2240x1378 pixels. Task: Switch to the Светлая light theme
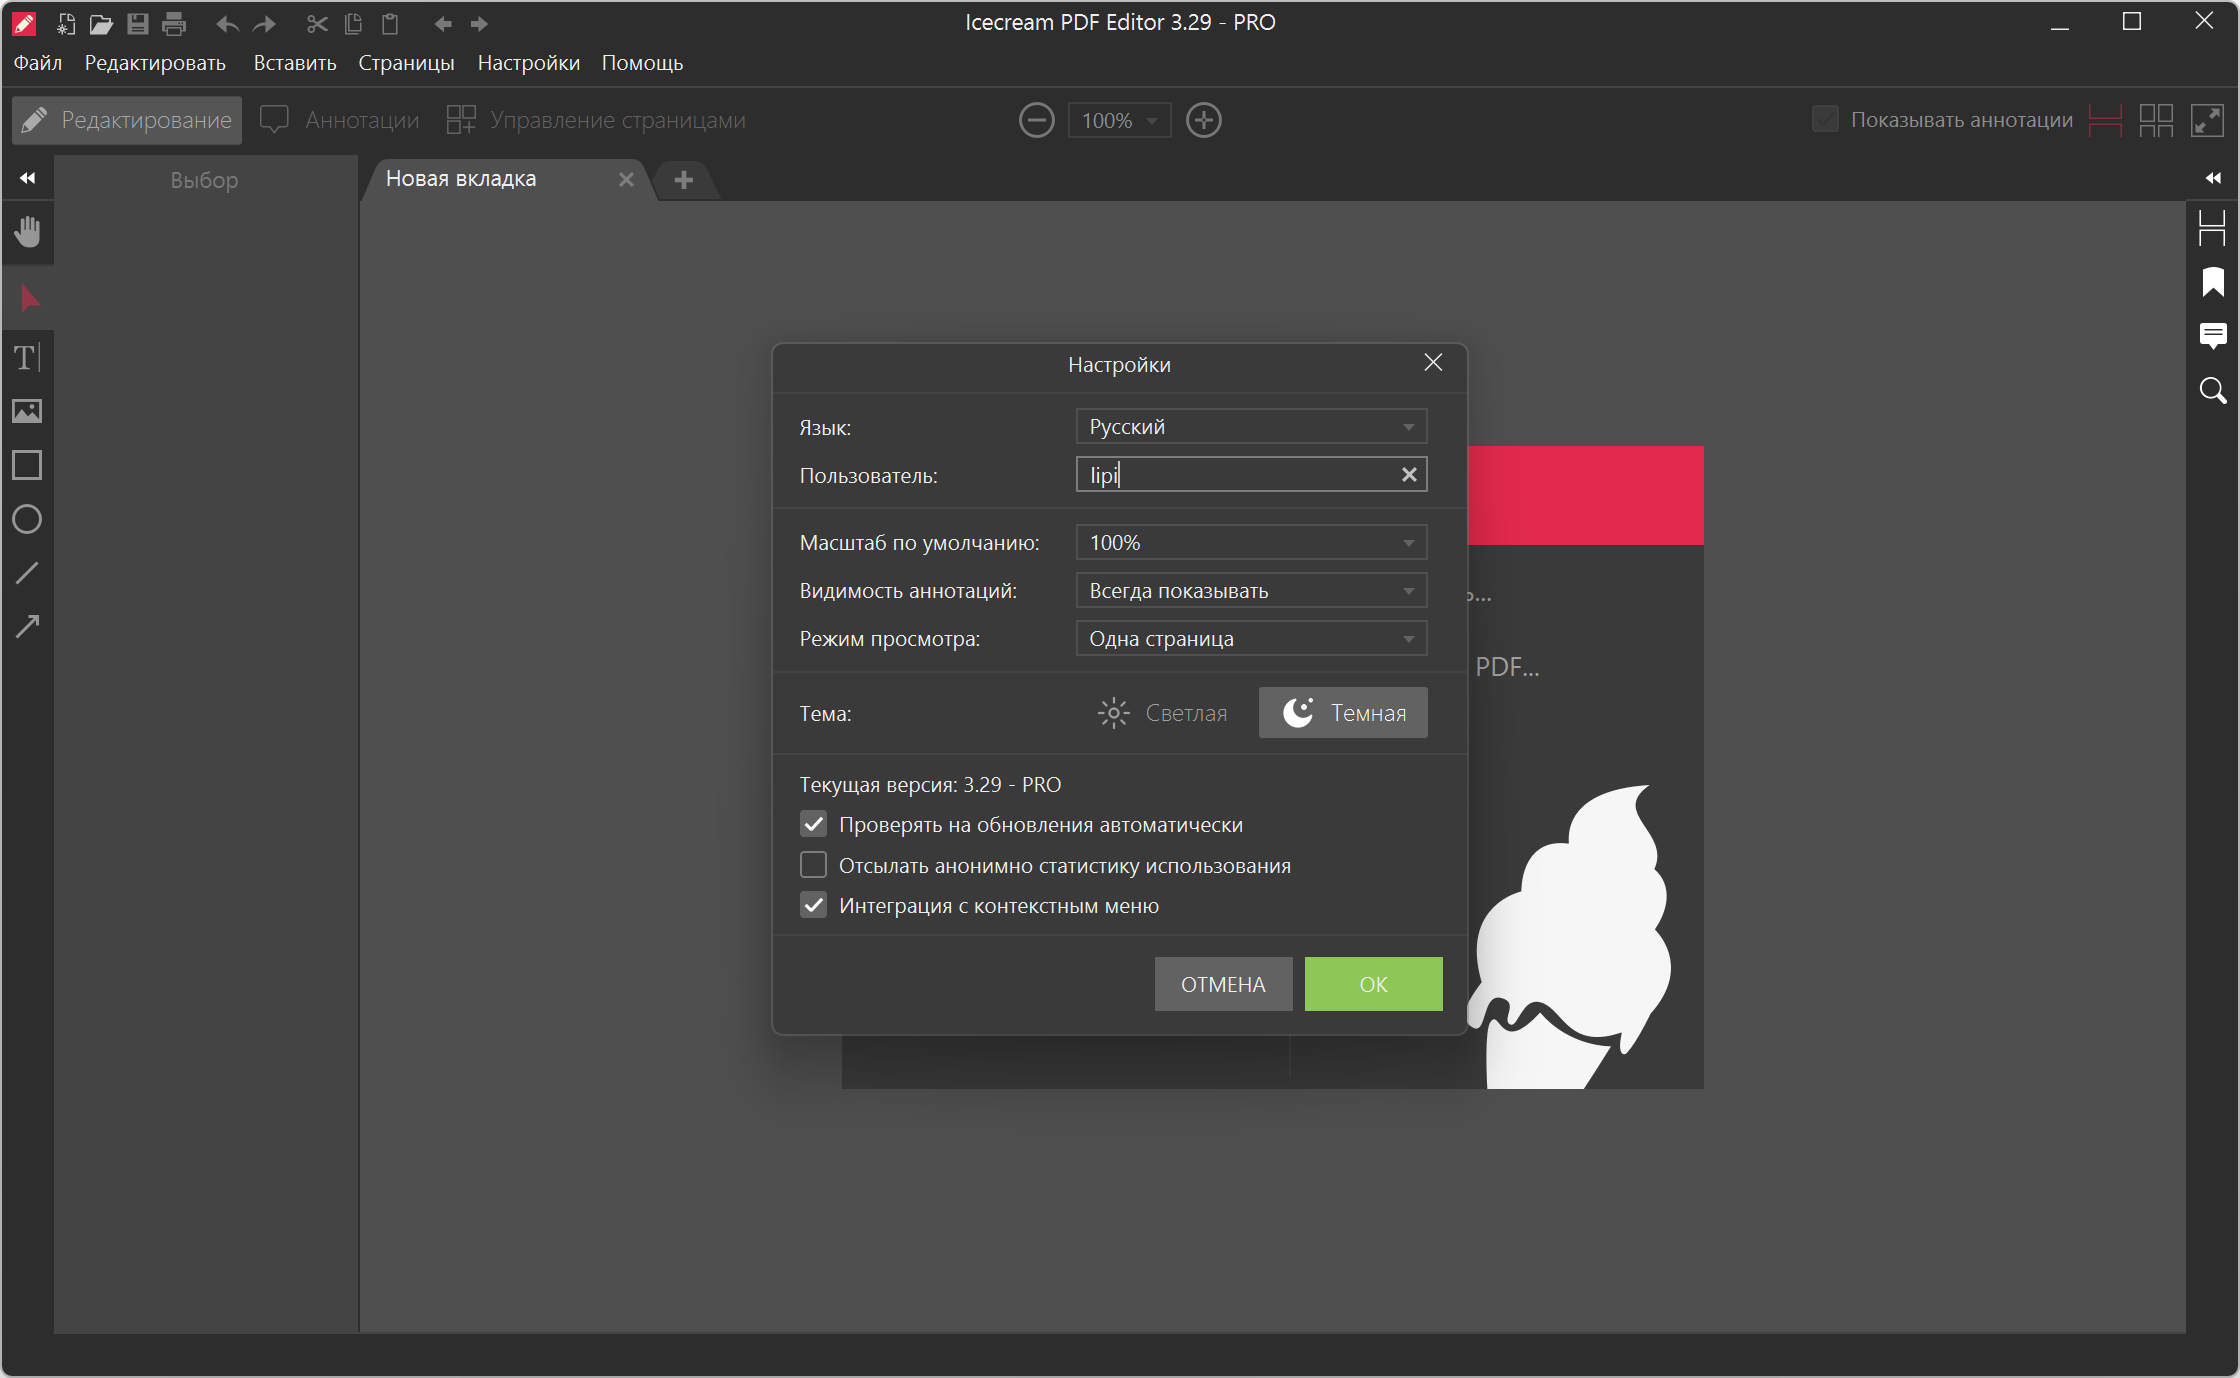tap(1162, 713)
